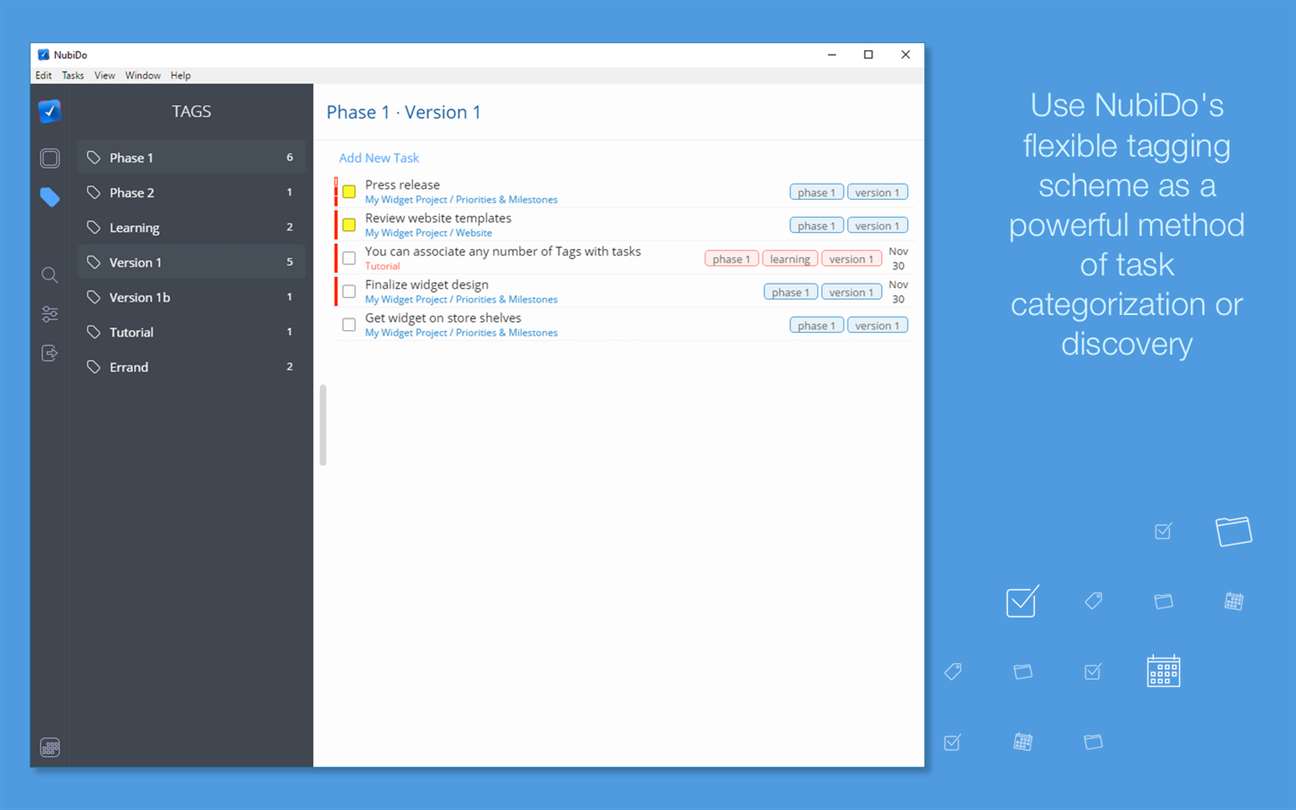Click the tag icon next to Tutorial

94,332
